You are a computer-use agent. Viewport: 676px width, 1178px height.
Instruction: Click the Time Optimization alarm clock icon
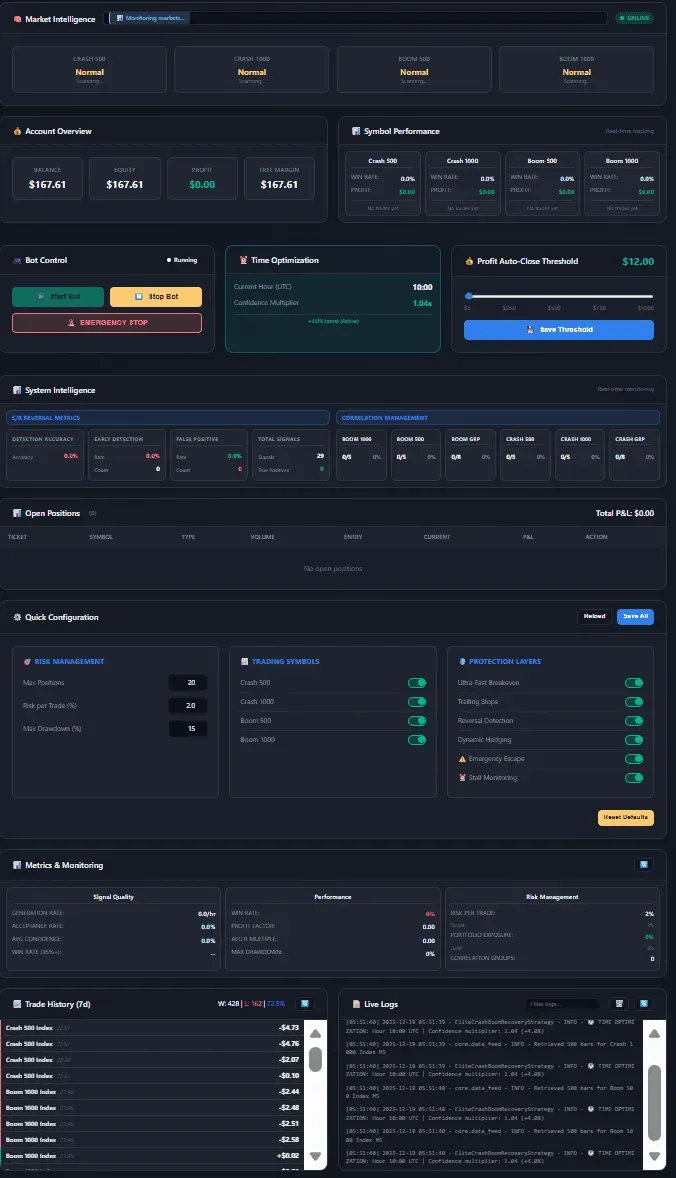click(x=243, y=260)
